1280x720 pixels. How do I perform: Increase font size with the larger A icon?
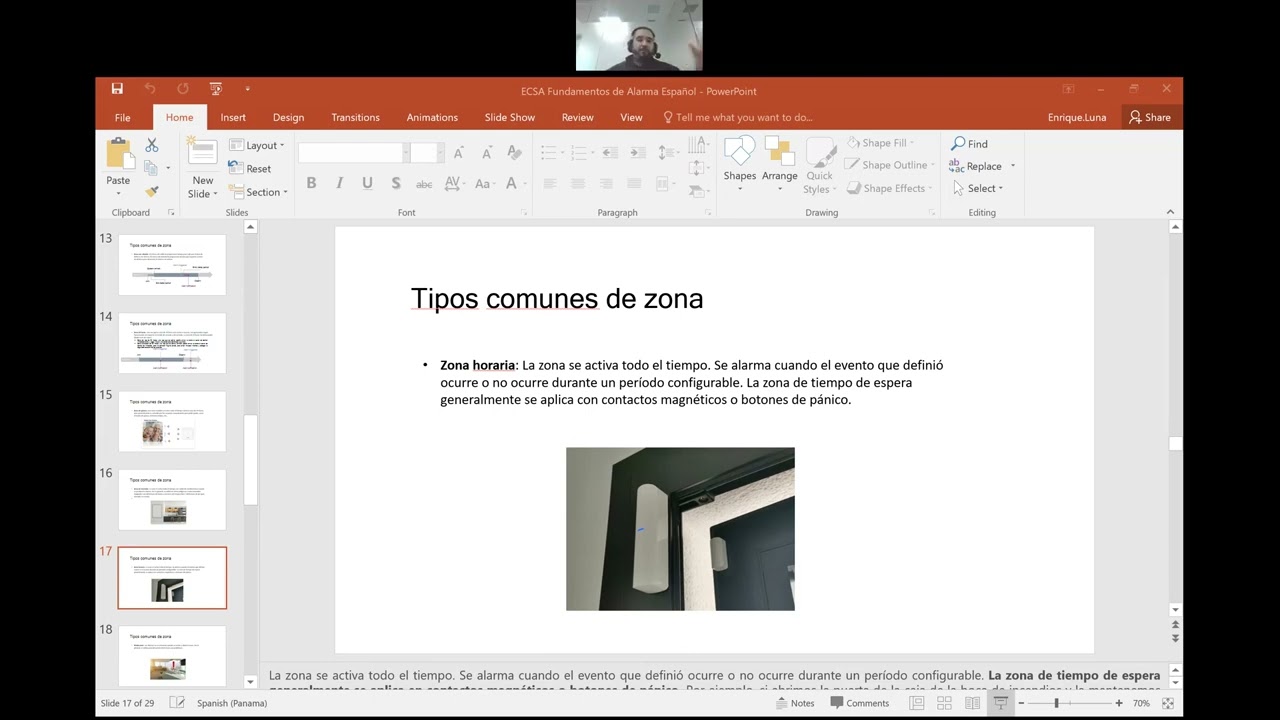pyautogui.click(x=458, y=153)
